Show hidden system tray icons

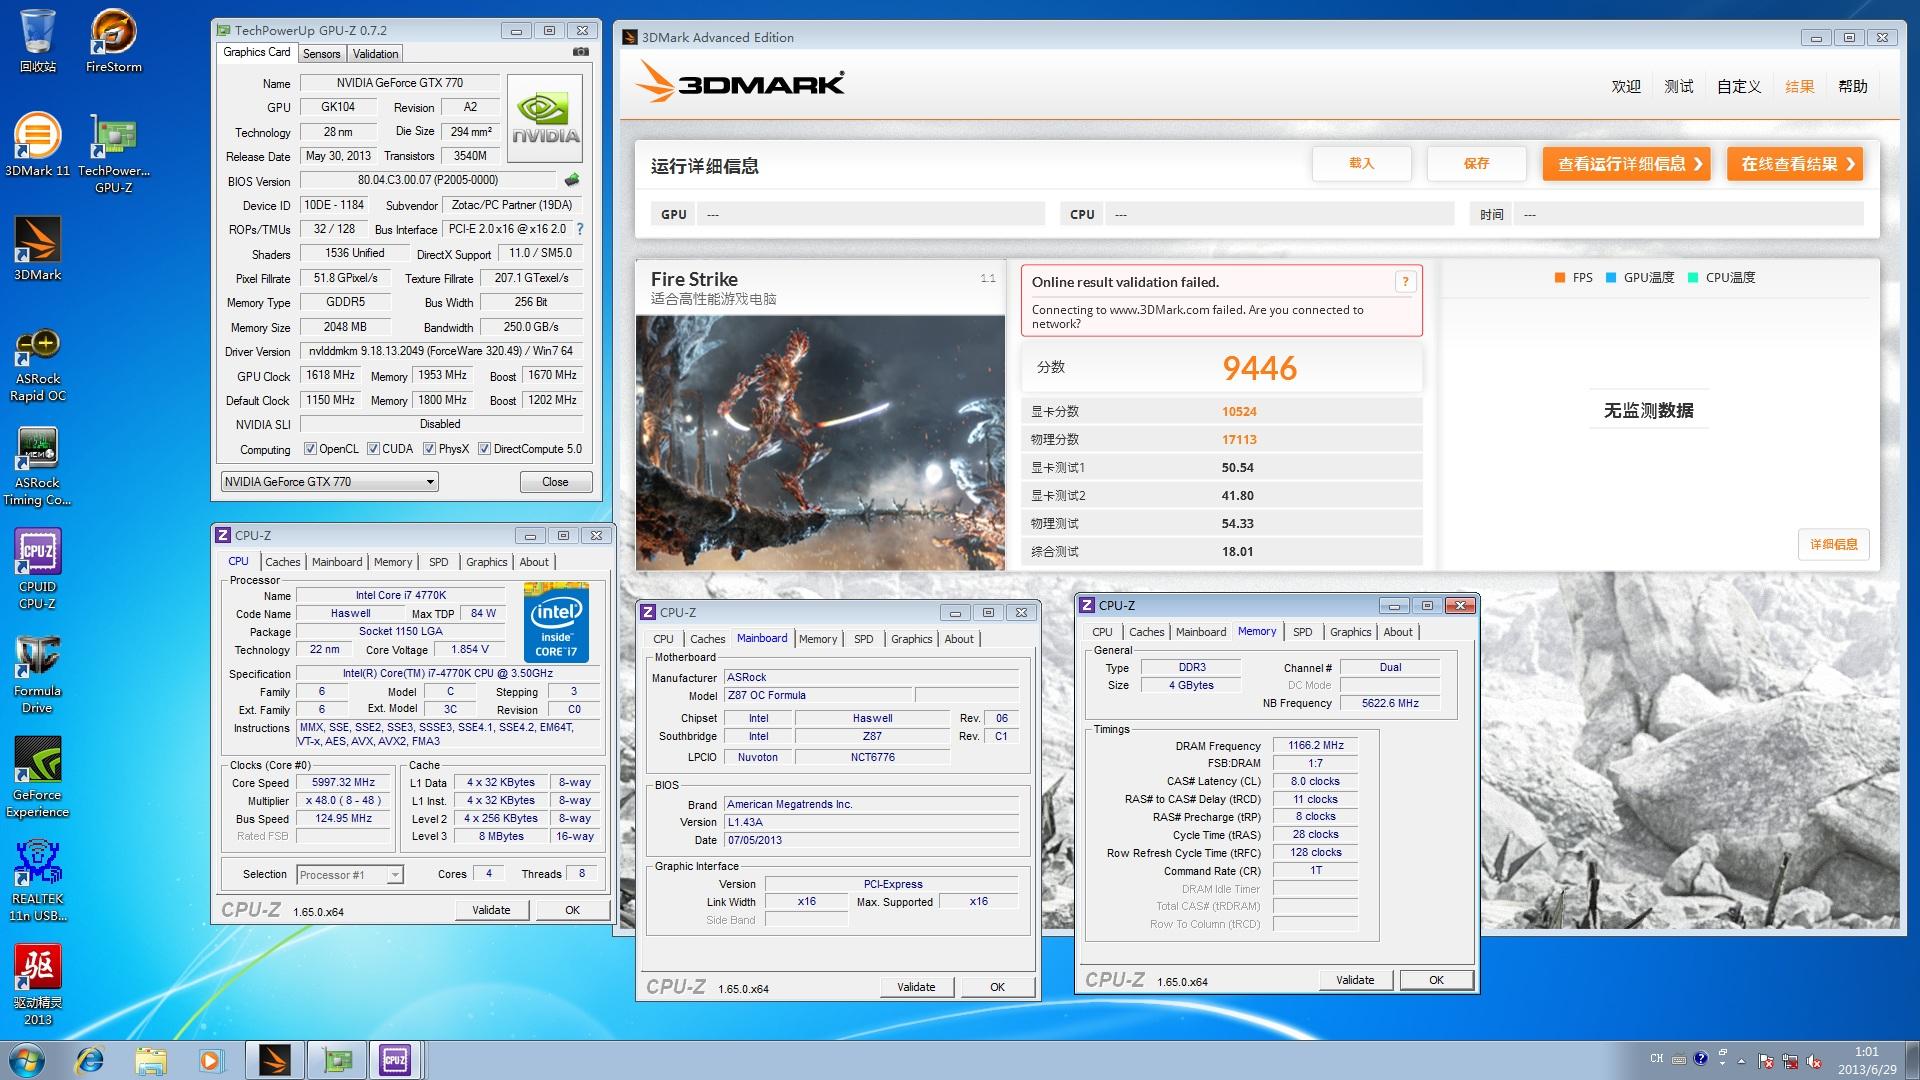[x=1742, y=1061]
